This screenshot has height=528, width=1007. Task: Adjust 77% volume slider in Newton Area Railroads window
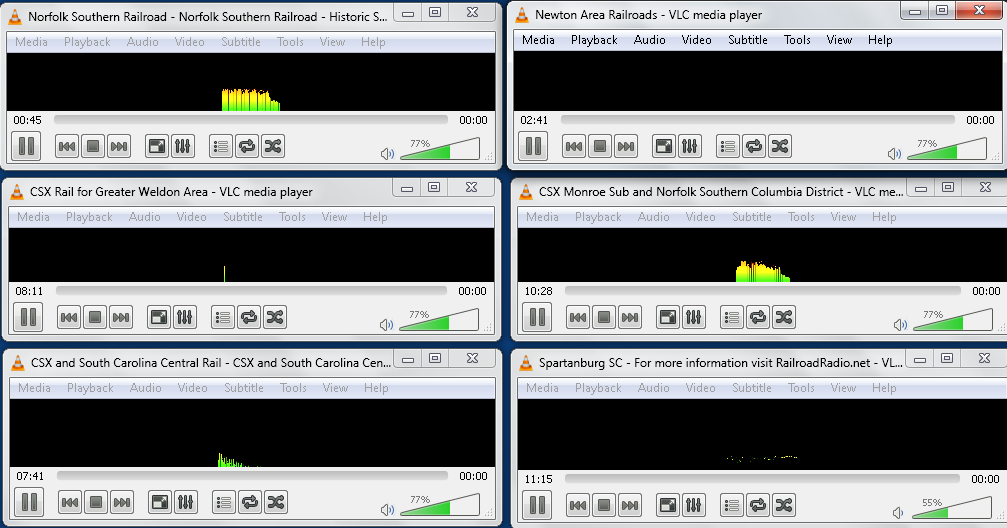click(947, 149)
